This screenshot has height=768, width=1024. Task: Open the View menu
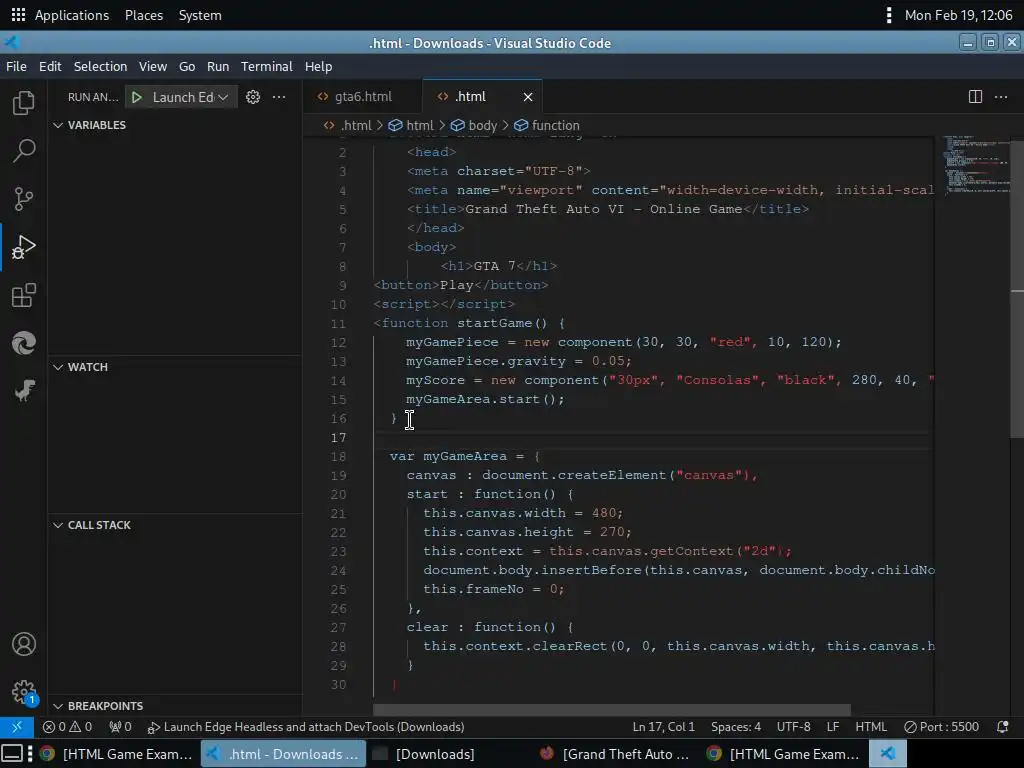click(x=153, y=67)
